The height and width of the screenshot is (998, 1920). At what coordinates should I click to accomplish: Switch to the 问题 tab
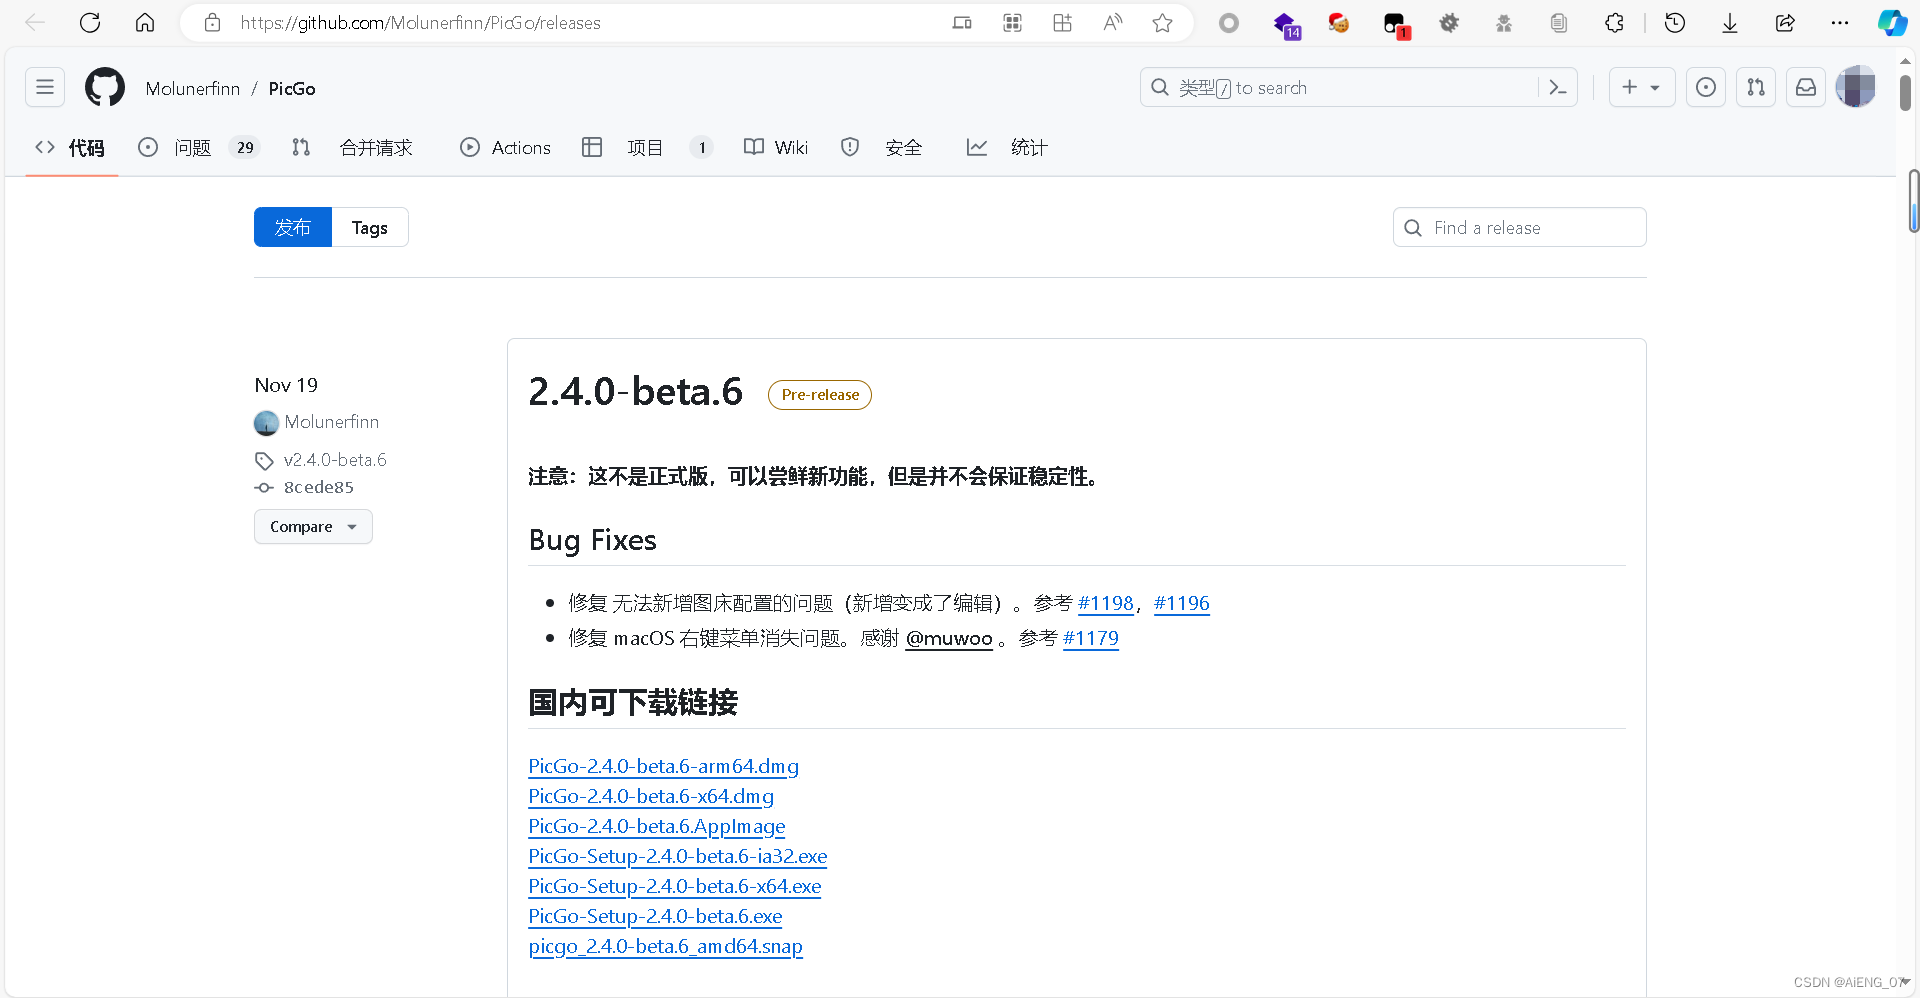(x=198, y=147)
